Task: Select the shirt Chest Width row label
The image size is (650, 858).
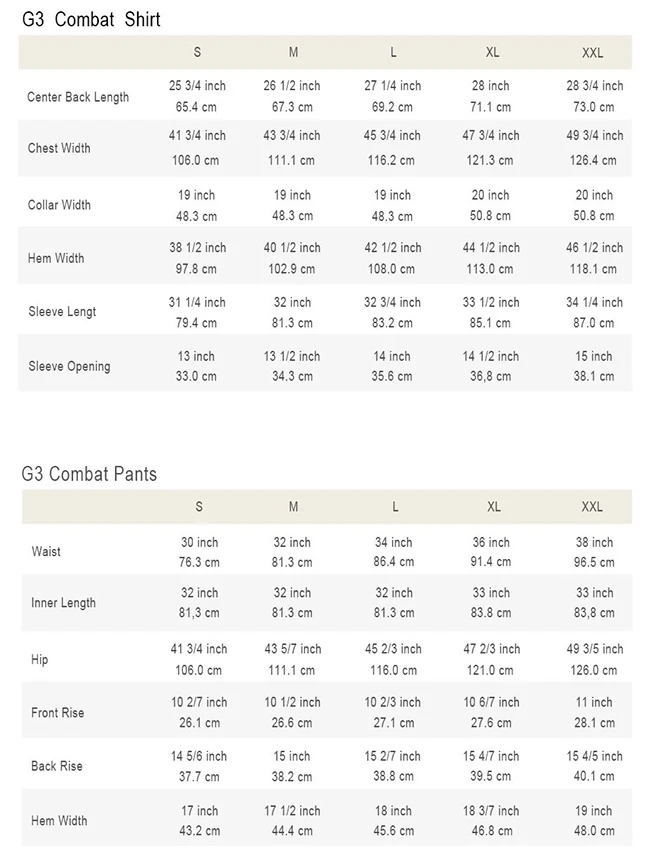Action: click(59, 148)
